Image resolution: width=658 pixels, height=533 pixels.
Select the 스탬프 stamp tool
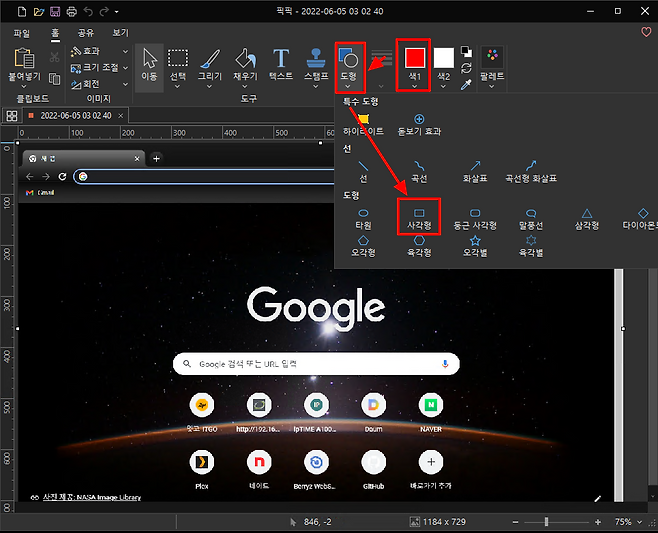pyautogui.click(x=316, y=65)
